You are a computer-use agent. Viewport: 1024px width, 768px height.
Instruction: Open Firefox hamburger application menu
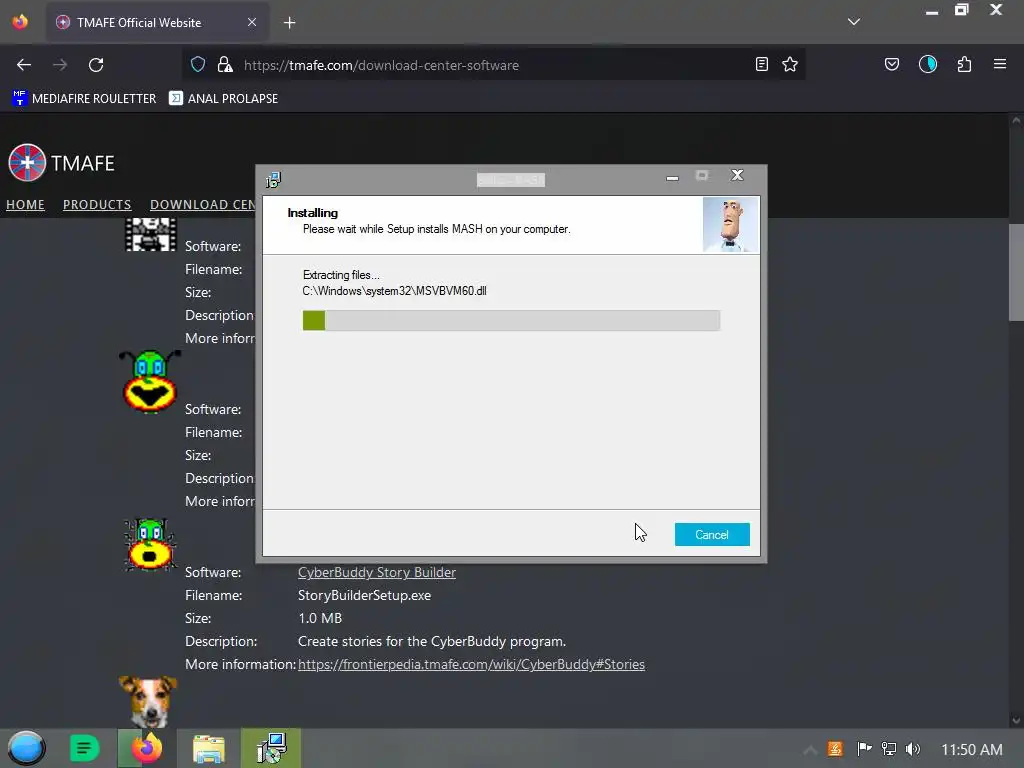(1000, 64)
